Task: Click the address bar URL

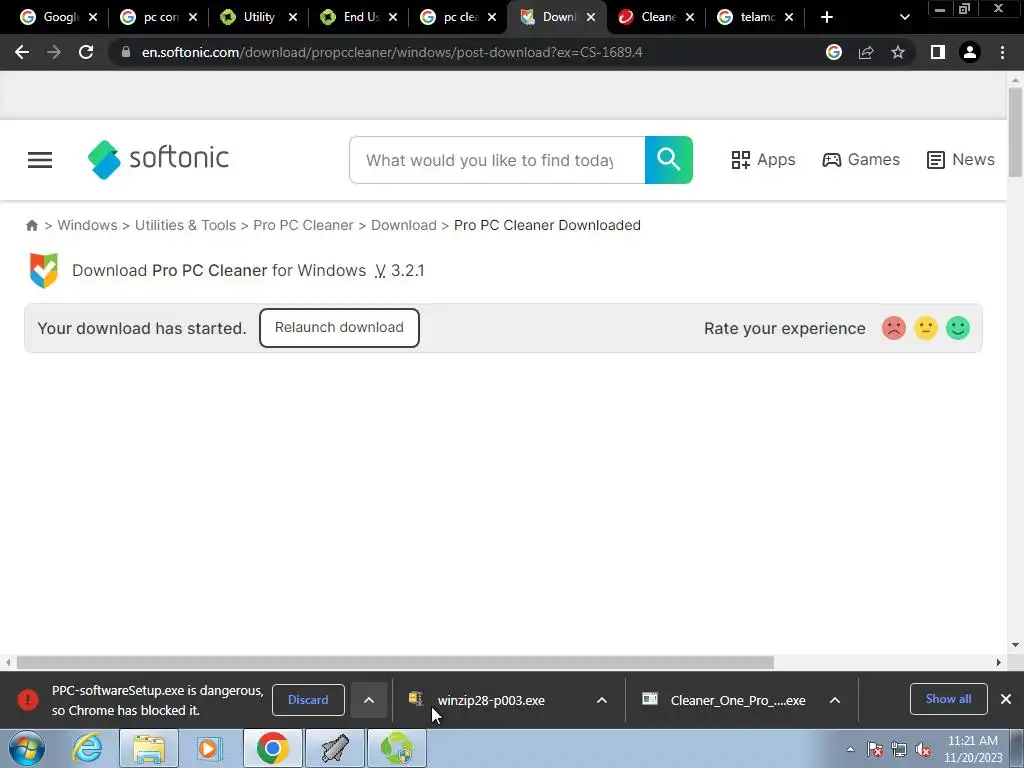Action: click(x=392, y=52)
